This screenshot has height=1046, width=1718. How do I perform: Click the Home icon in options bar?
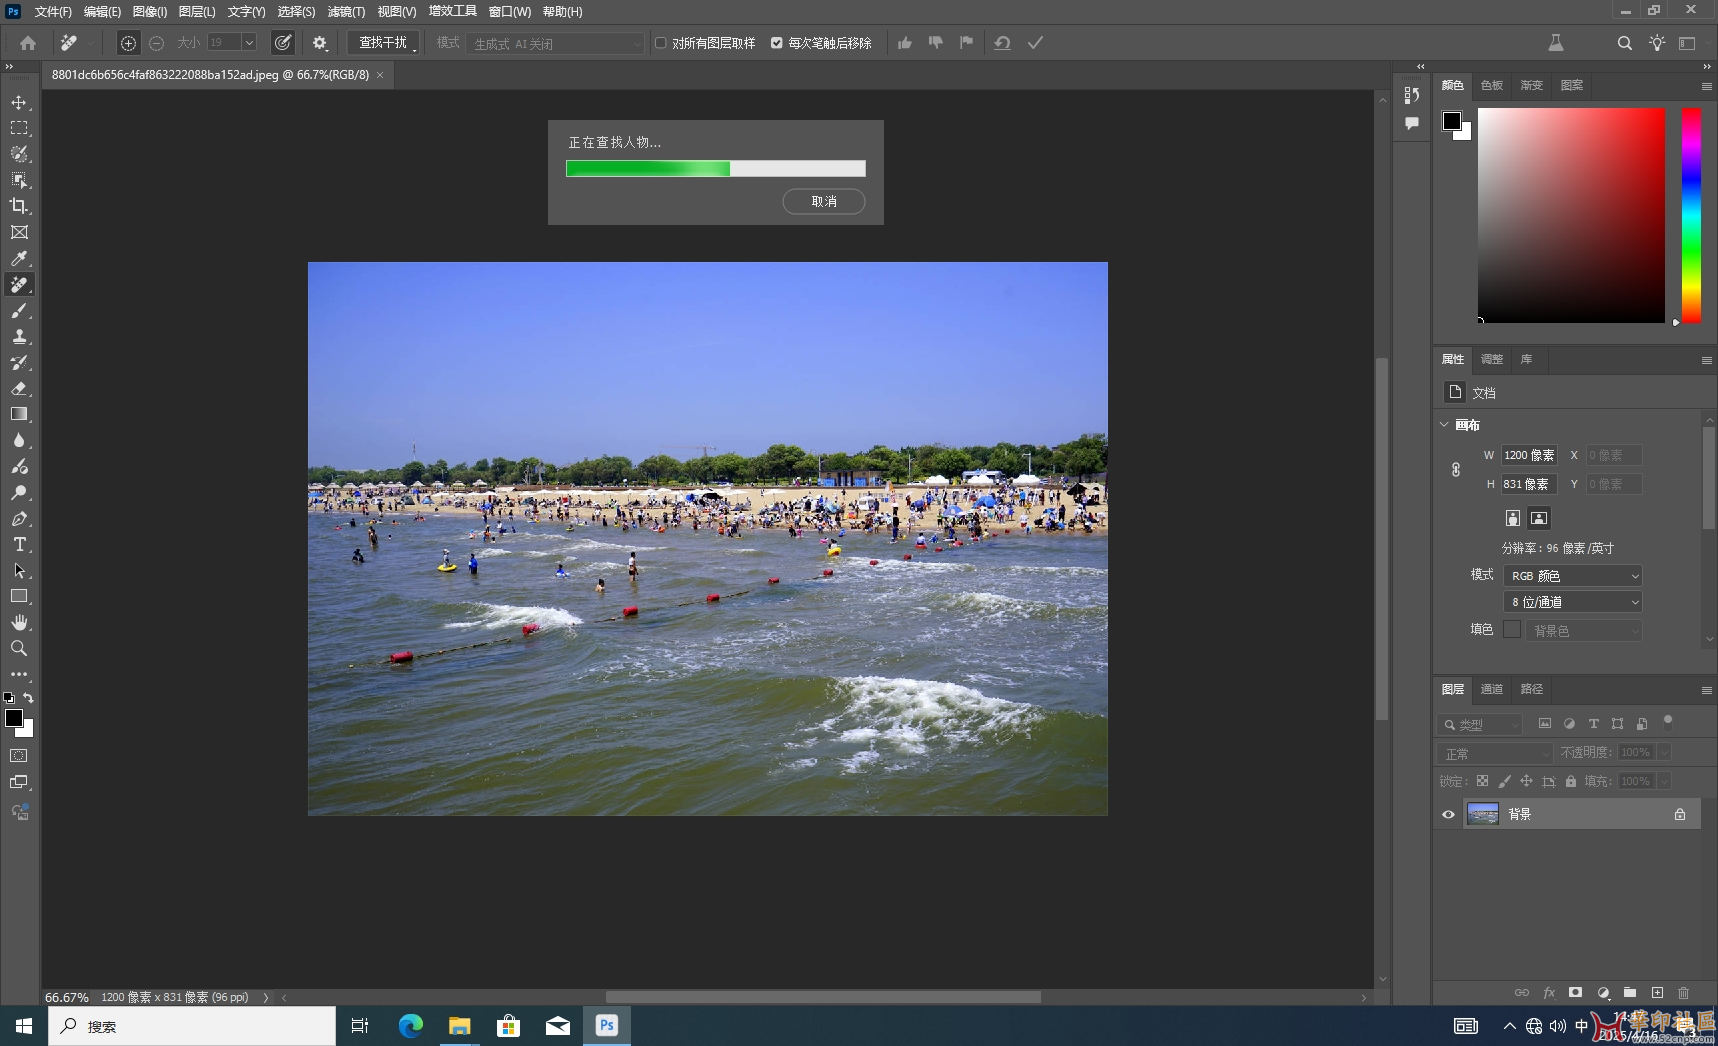[x=28, y=43]
